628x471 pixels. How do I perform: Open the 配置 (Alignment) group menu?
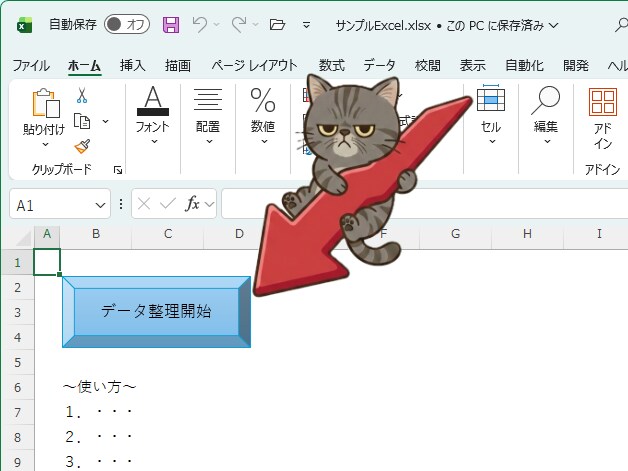(208, 115)
